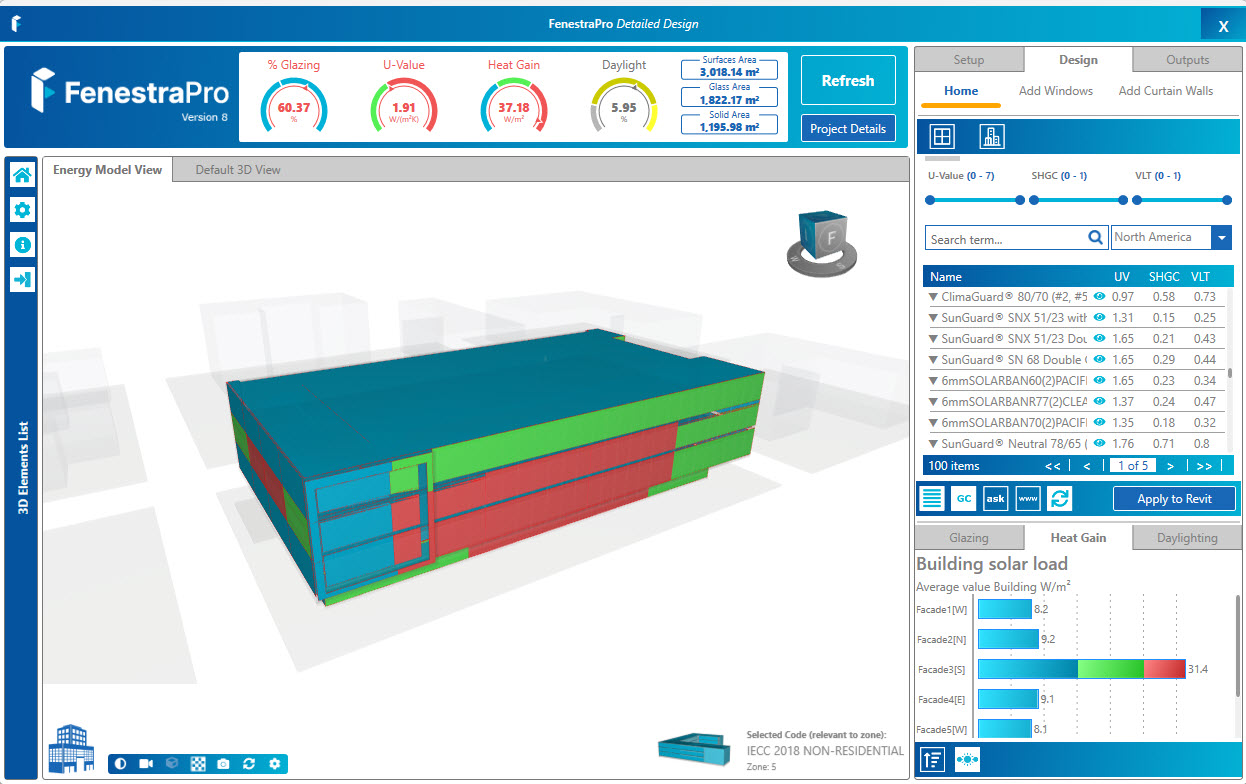
Task: Click the exit arrow icon in left sidebar
Action: pos(22,280)
